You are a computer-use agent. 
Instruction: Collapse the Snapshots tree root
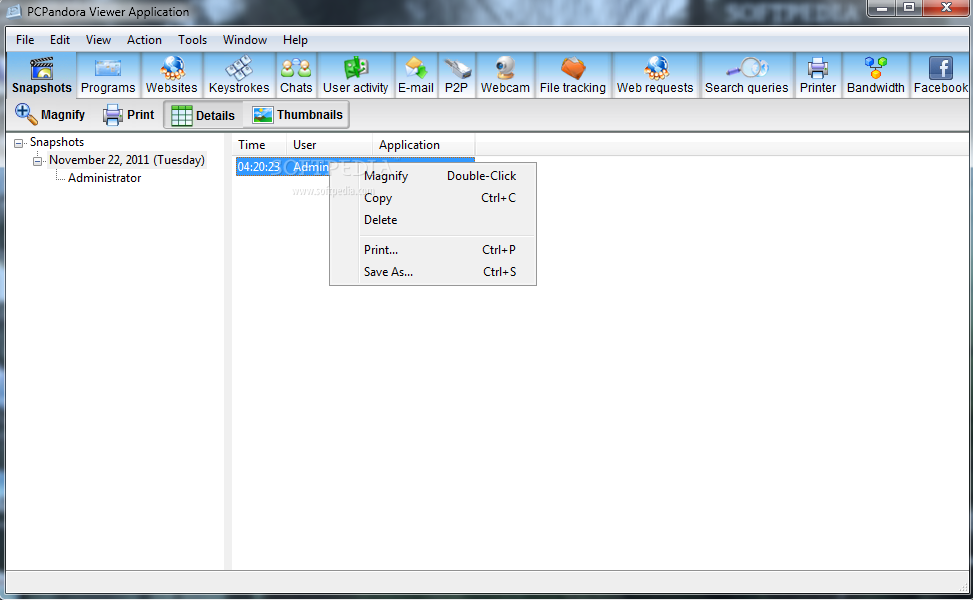tap(19, 143)
